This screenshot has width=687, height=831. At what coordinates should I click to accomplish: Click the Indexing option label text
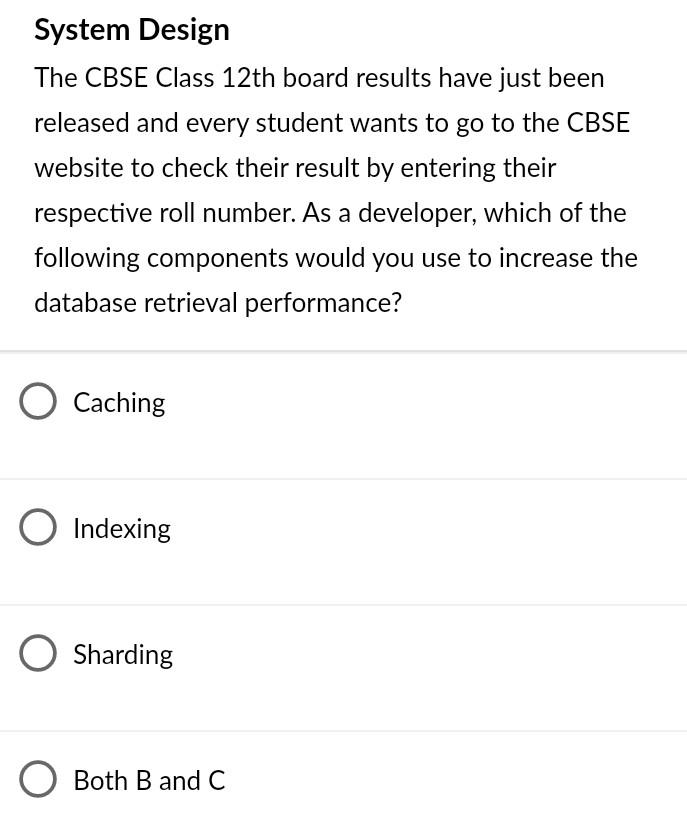(x=121, y=528)
